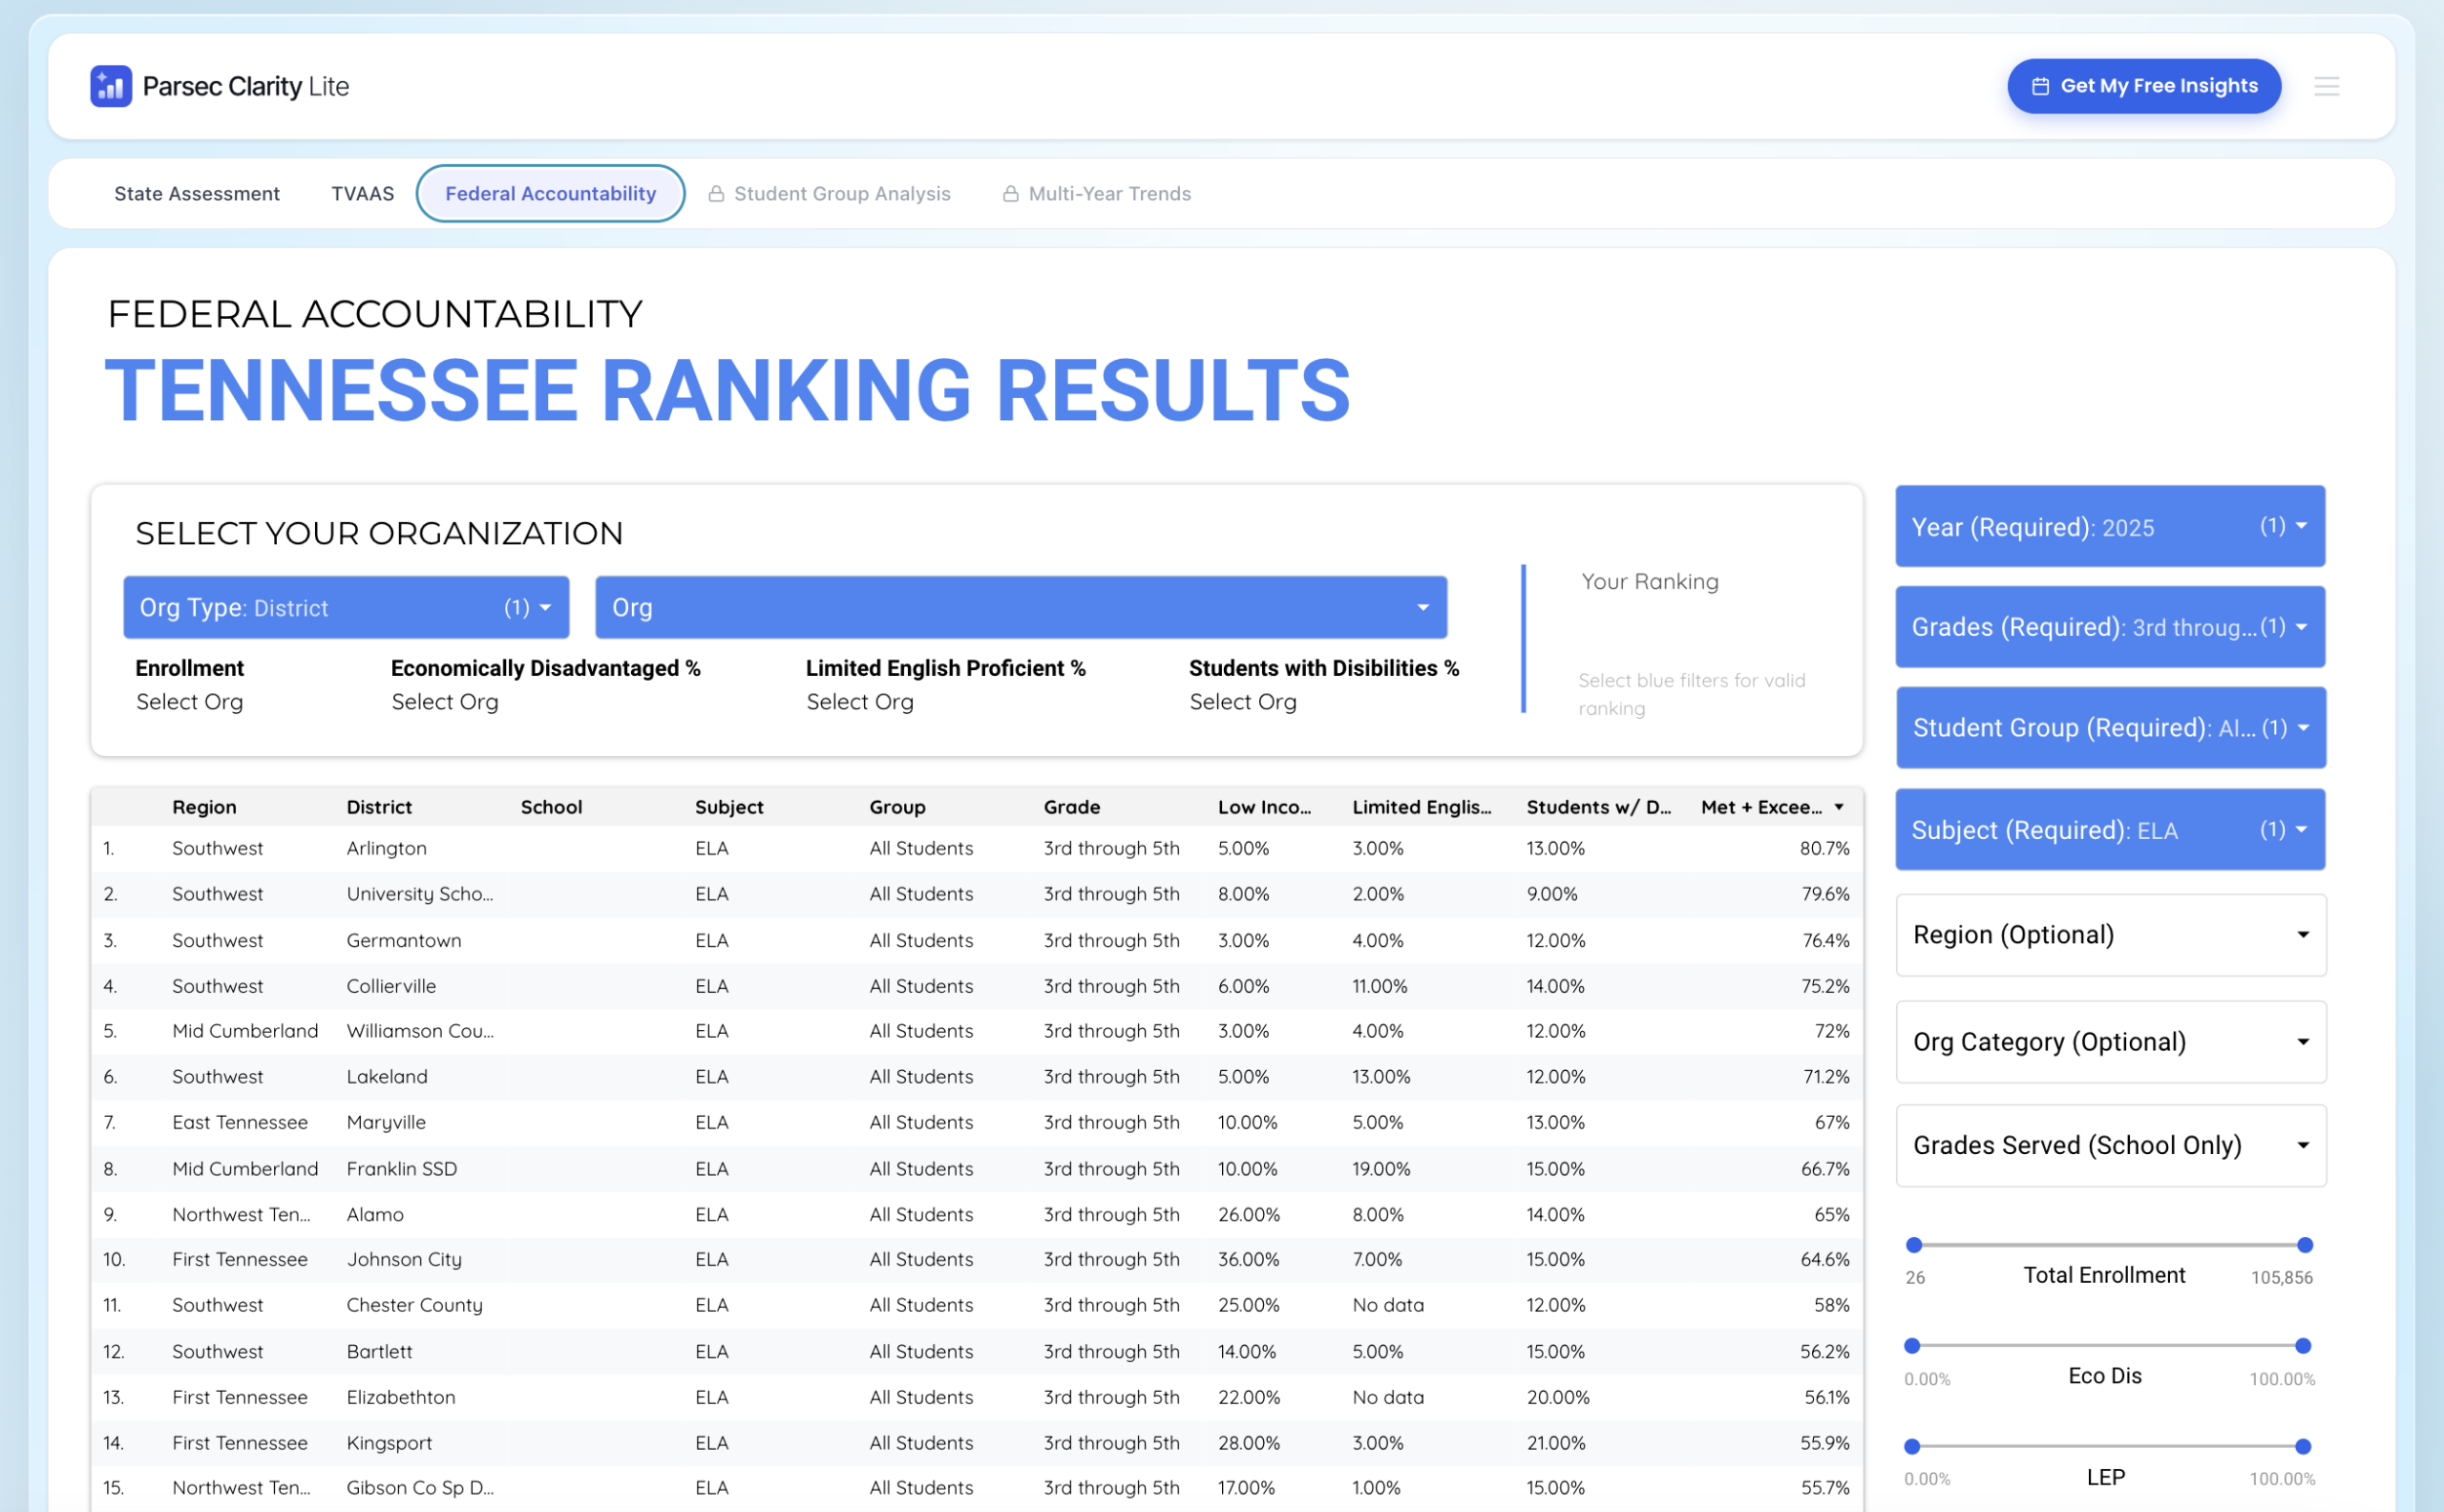This screenshot has height=1512, width=2444.
Task: Click the Kingsport district row
Action: 976,1443
